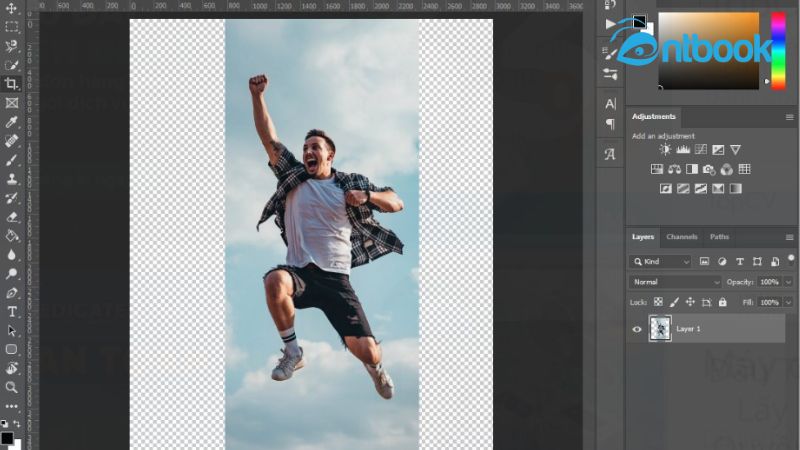This screenshot has height=450, width=800.
Task: Switch to the Channels tab
Action: coord(682,237)
